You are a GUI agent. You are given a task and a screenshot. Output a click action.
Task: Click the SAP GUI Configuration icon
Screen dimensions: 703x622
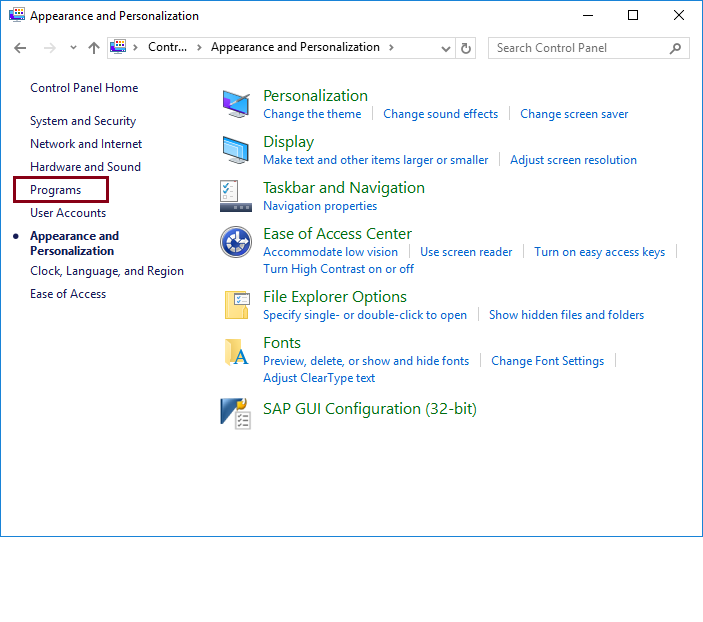click(236, 412)
